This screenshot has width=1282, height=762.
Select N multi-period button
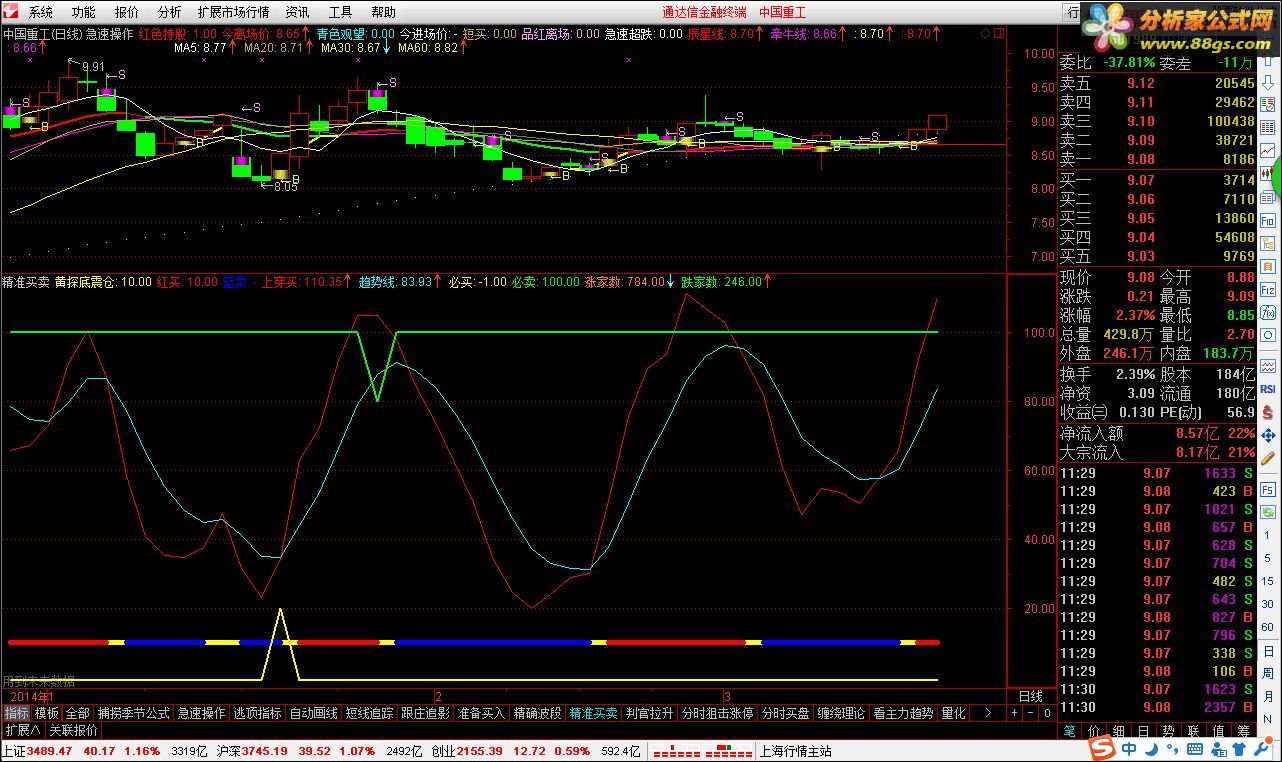1268,719
